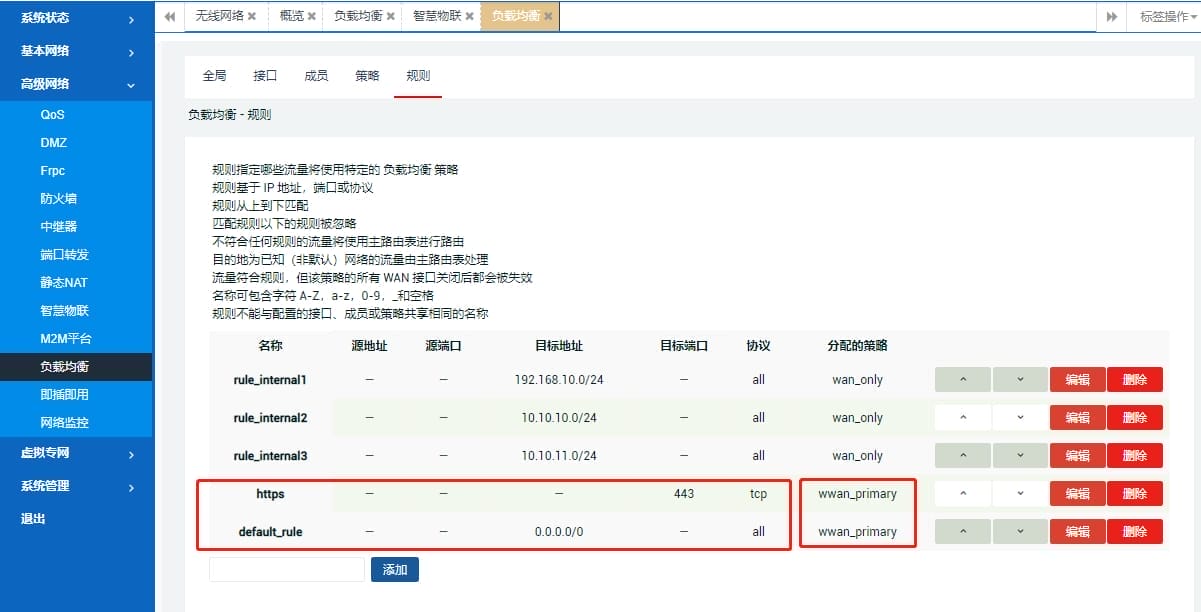
Task: Move default_rule down with the arrow icon
Action: tap(1019, 532)
